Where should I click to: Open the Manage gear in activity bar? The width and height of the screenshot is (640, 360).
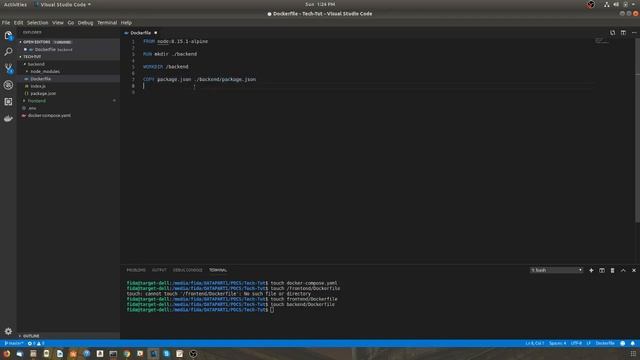click(8, 331)
